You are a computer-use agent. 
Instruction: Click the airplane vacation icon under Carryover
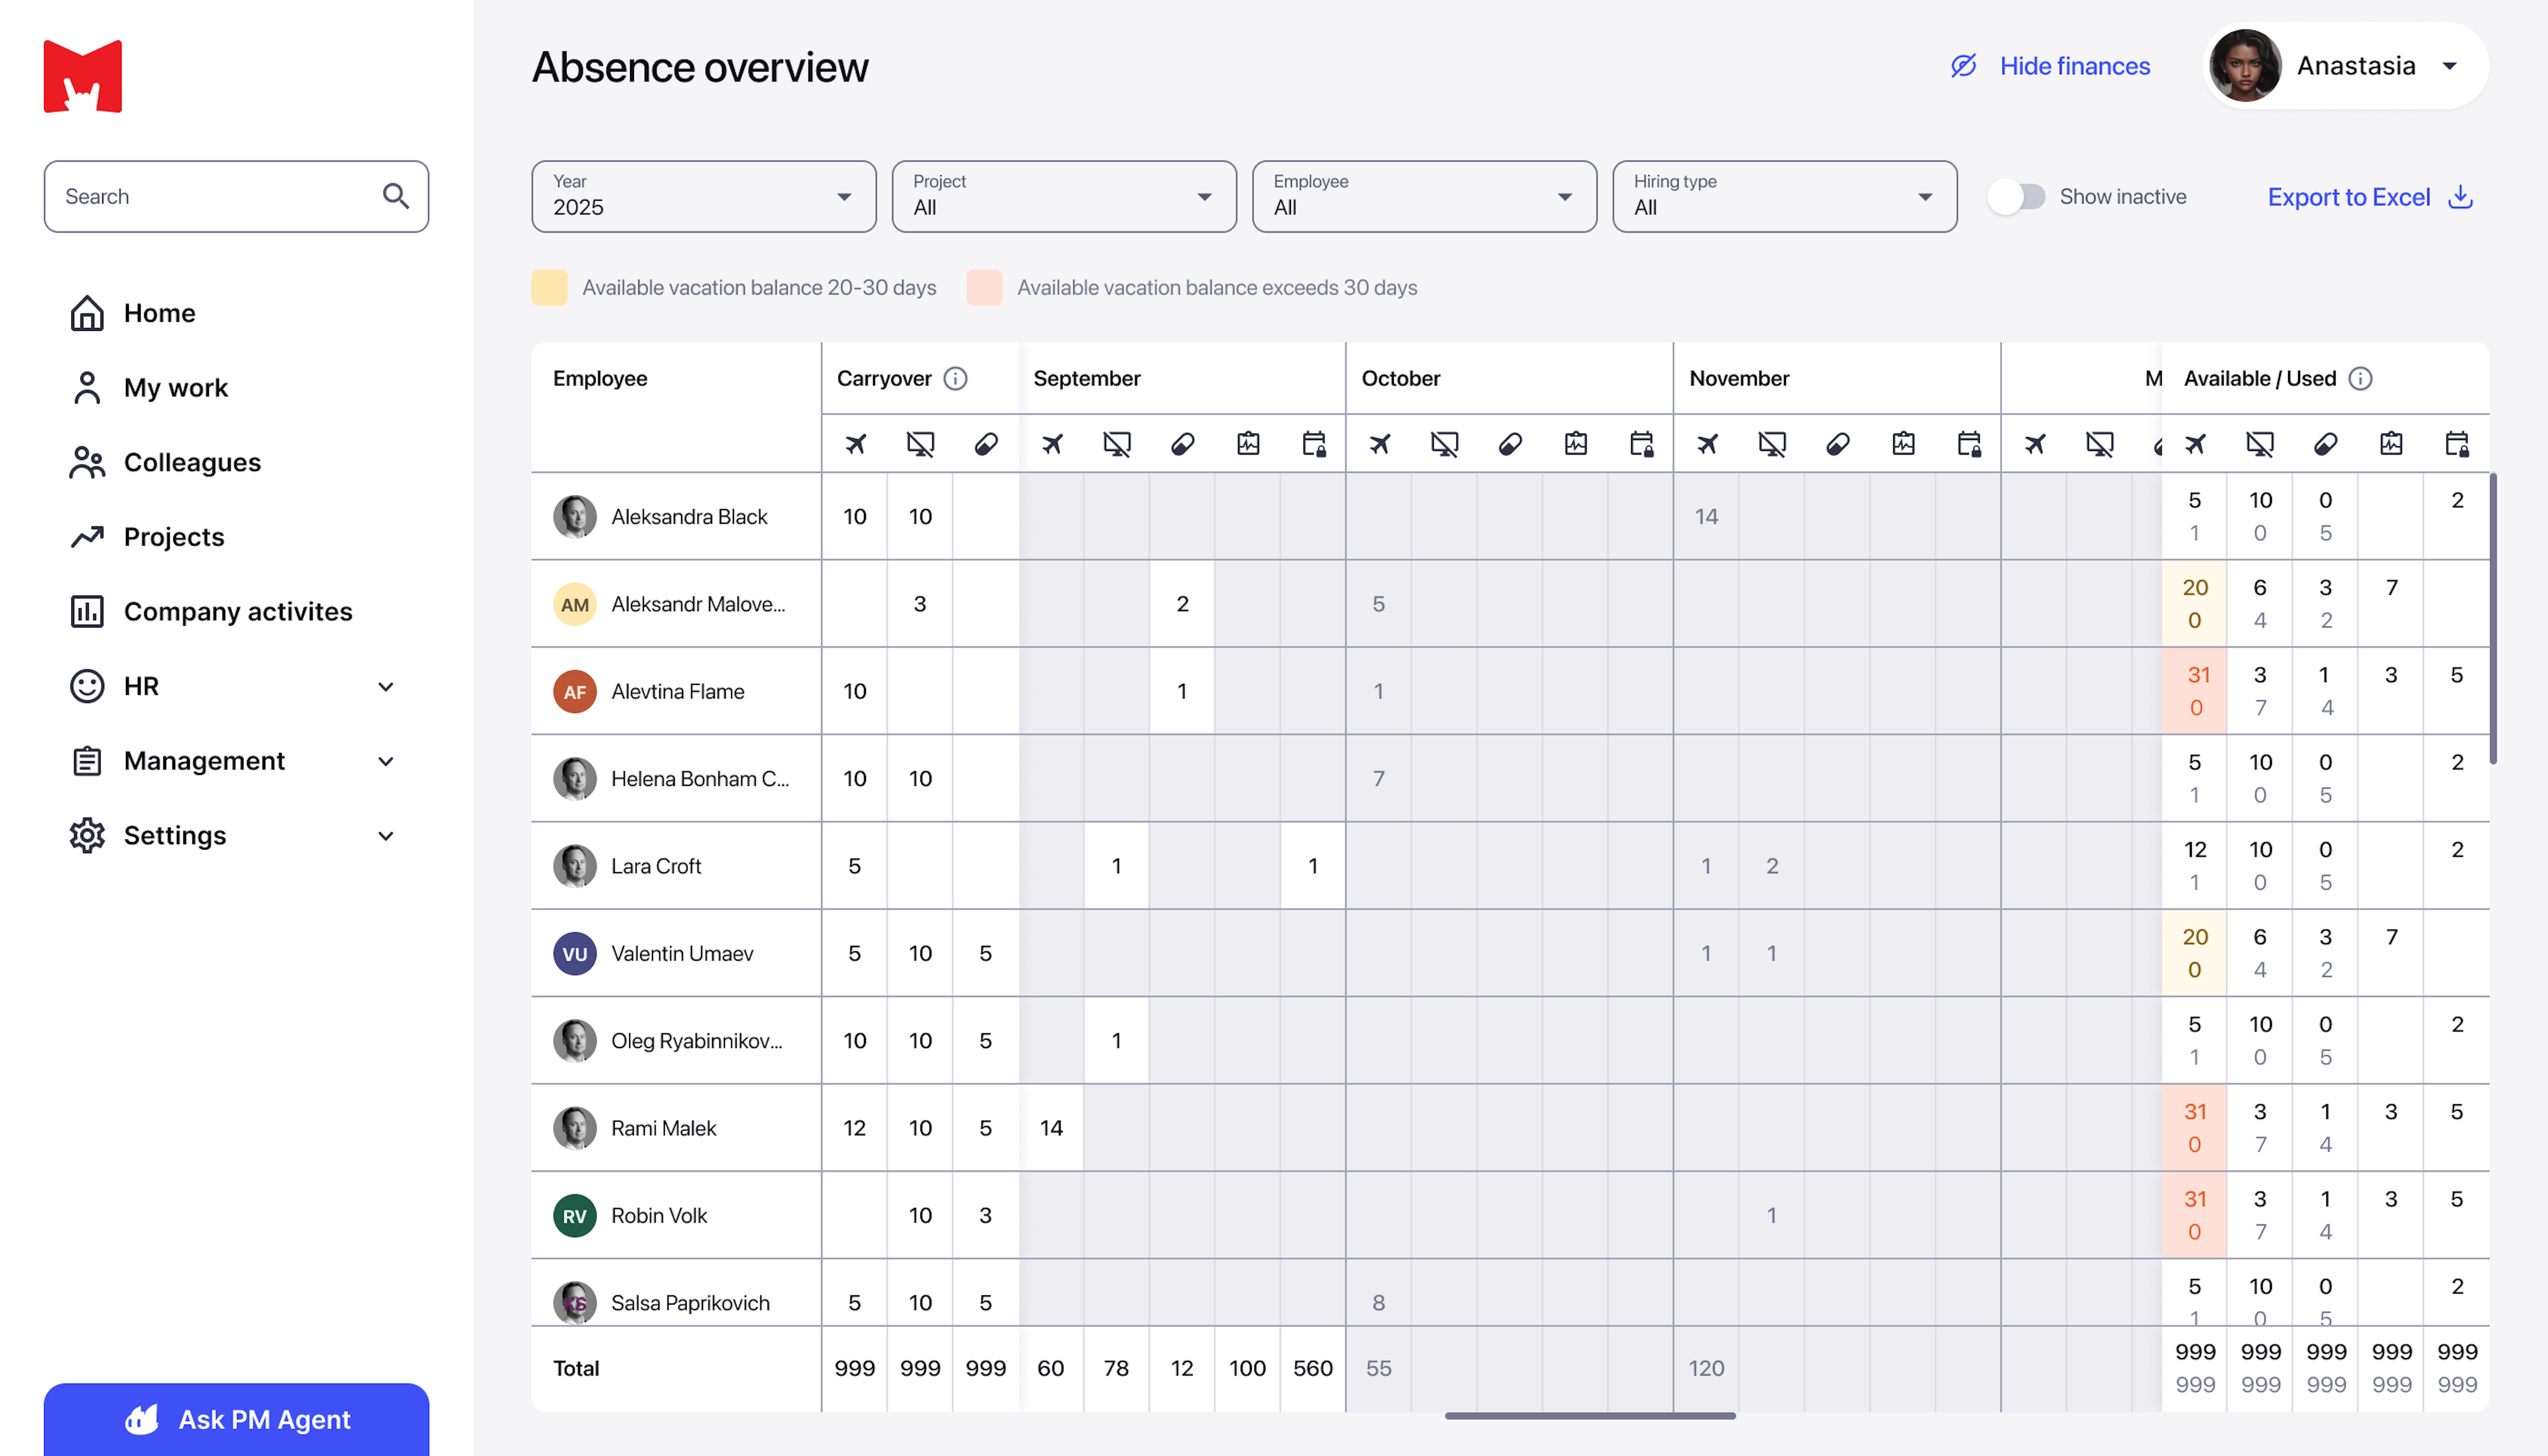pyautogui.click(x=855, y=444)
